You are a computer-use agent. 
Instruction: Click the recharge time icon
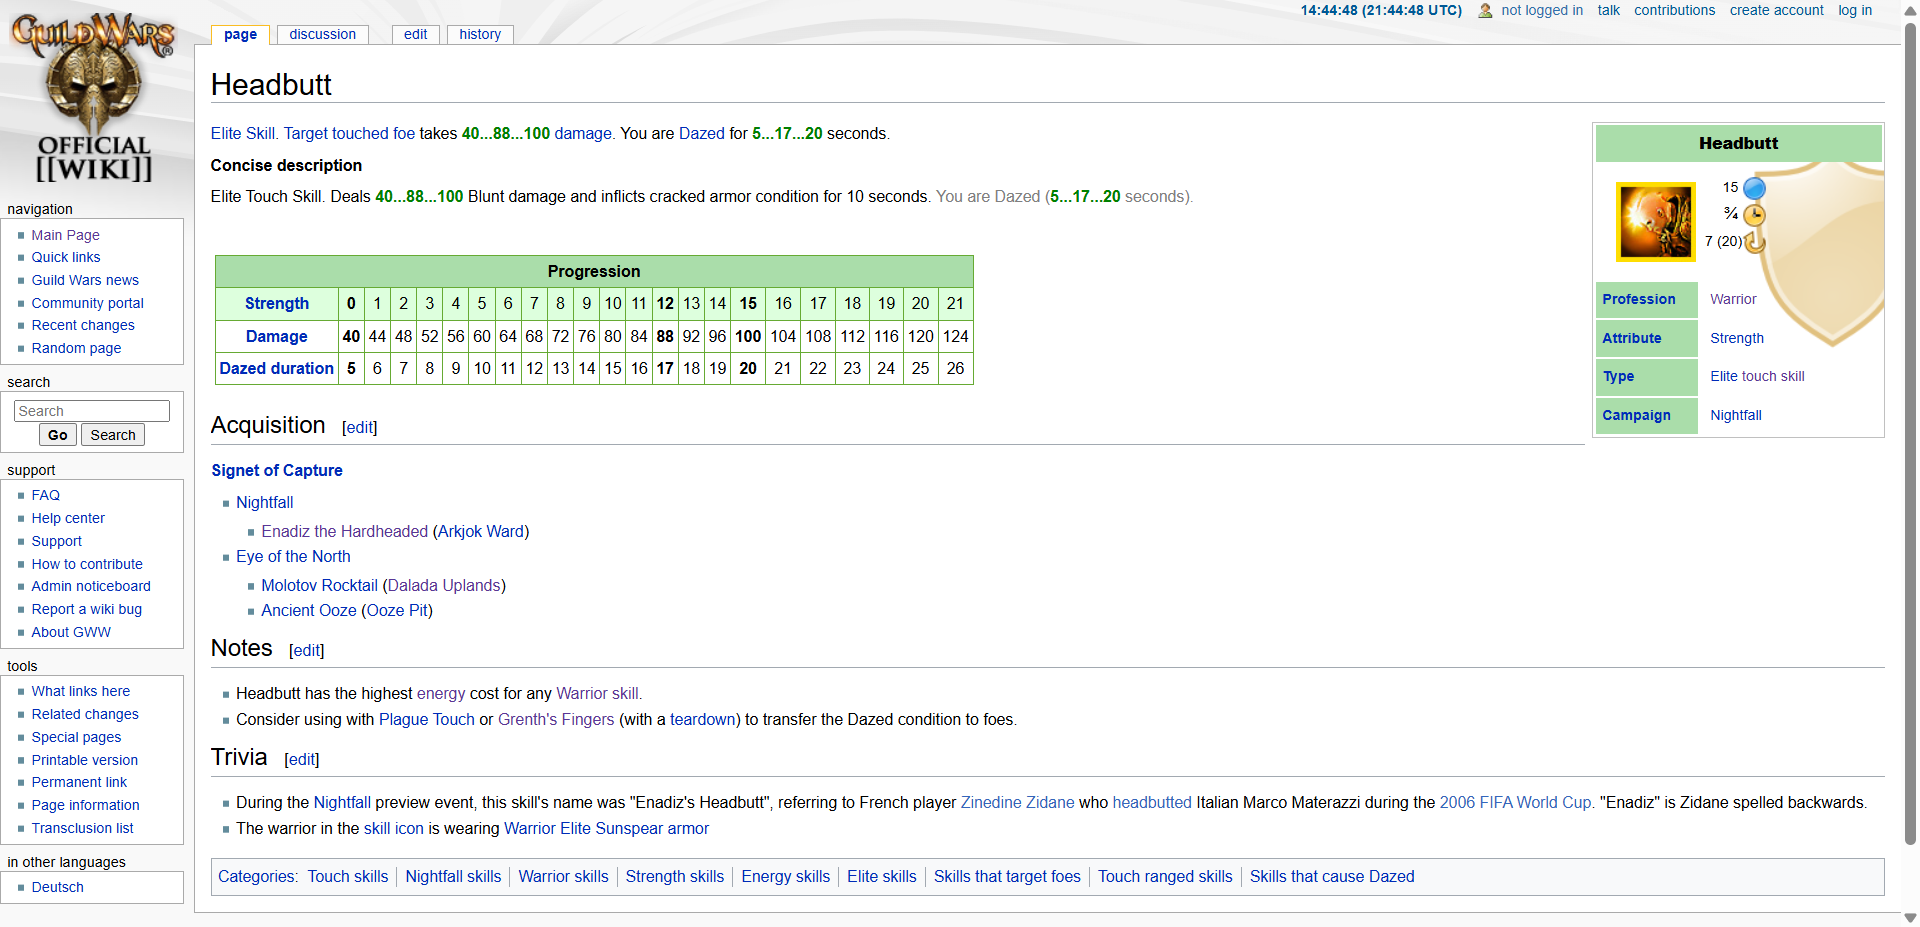(x=1755, y=242)
